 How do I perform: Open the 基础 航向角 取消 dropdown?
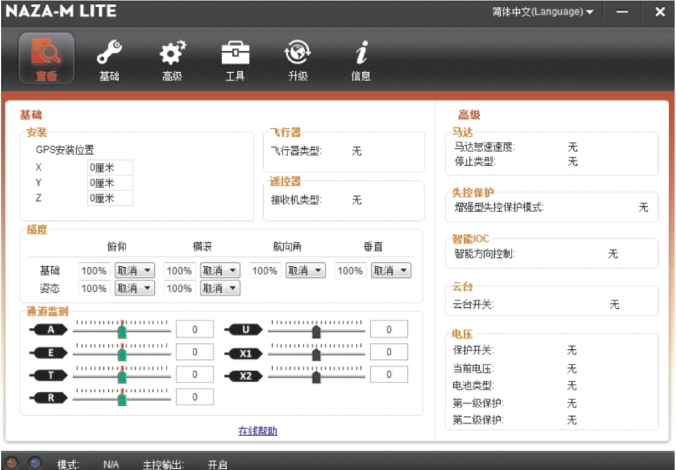305,270
